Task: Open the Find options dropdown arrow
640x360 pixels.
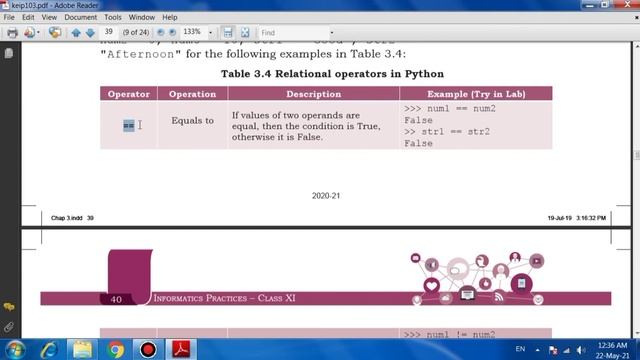Action: (x=331, y=33)
